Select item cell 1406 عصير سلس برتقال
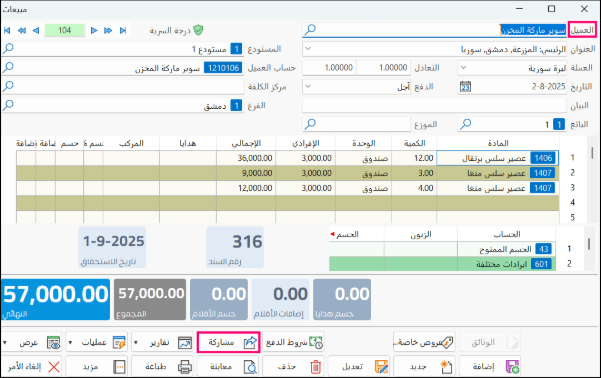 (x=498, y=158)
